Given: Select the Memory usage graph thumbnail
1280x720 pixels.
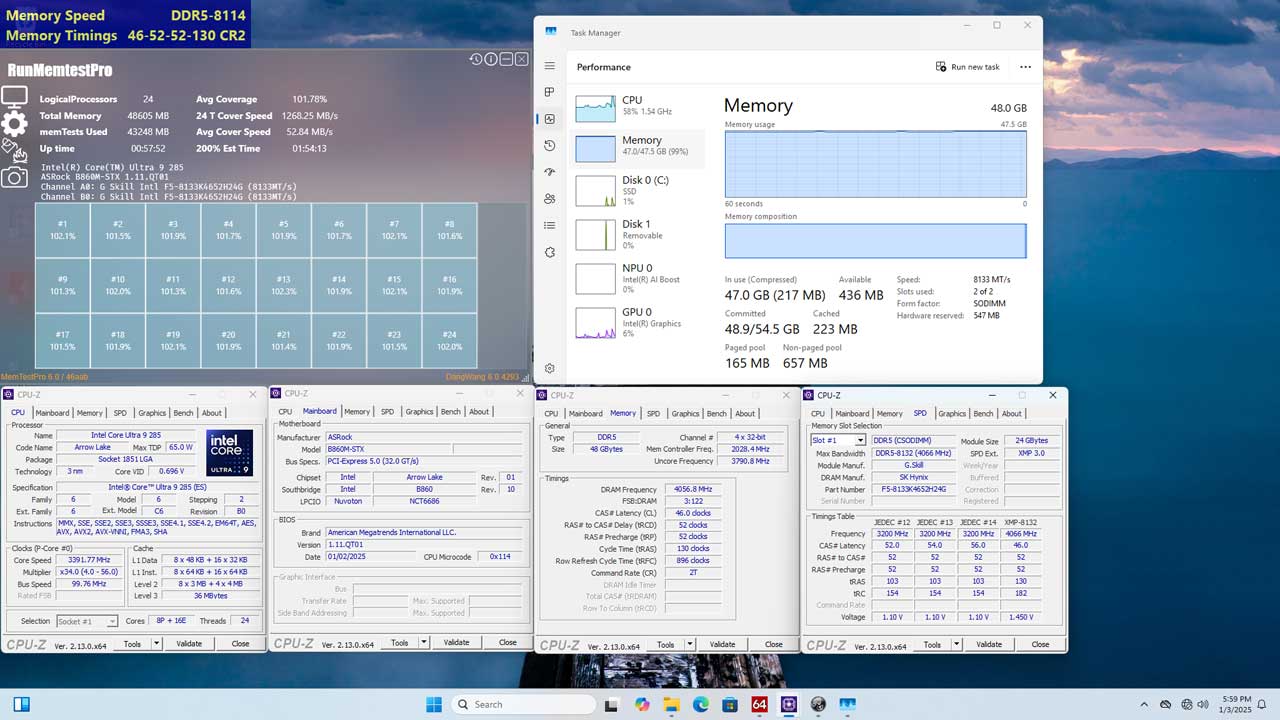Looking at the screenshot, I should pyautogui.click(x=595, y=147).
